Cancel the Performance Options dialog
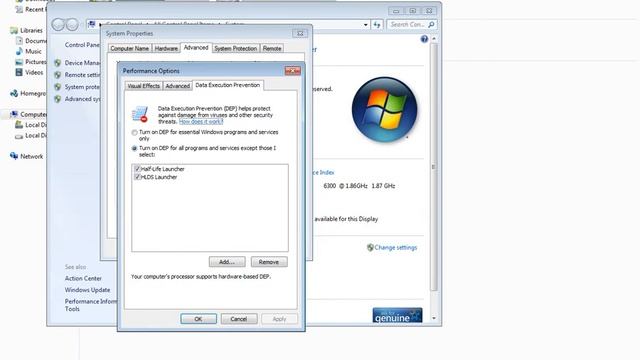The height and width of the screenshot is (360, 640). pyautogui.click(x=239, y=319)
